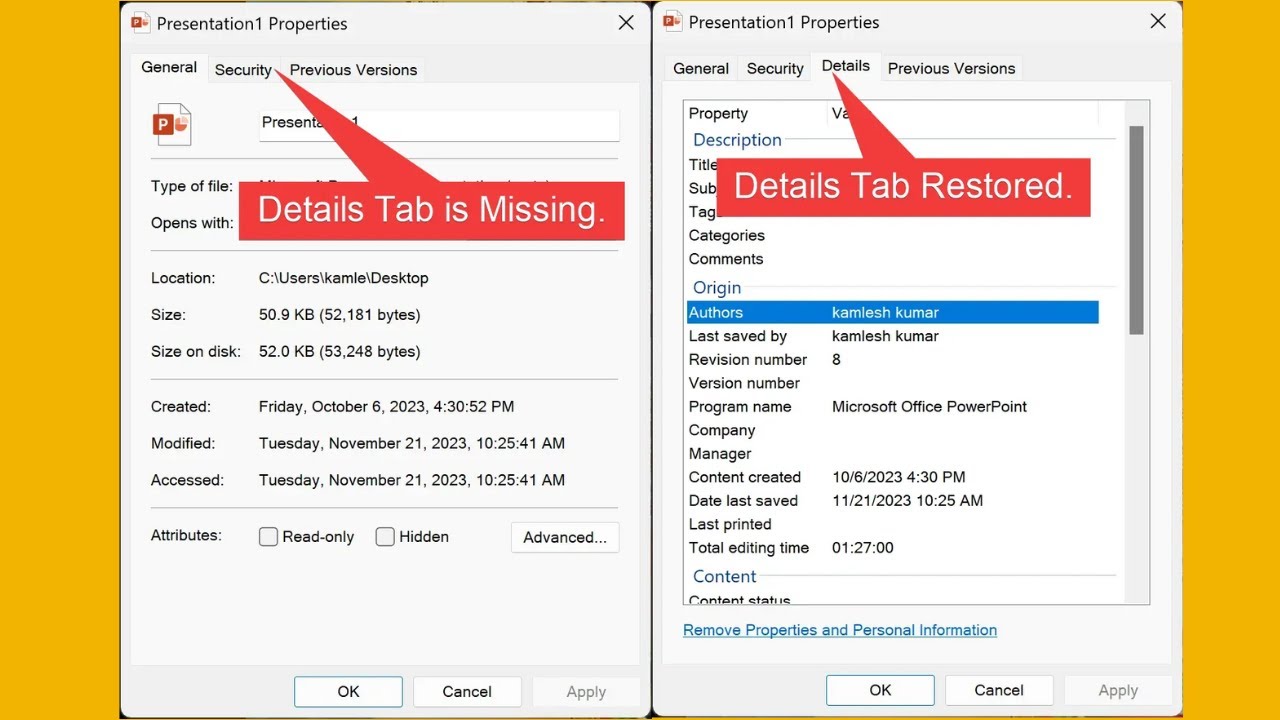Click the details list vertical scrollbar thumb
Image resolution: width=1280 pixels, height=720 pixels.
coord(1136,230)
